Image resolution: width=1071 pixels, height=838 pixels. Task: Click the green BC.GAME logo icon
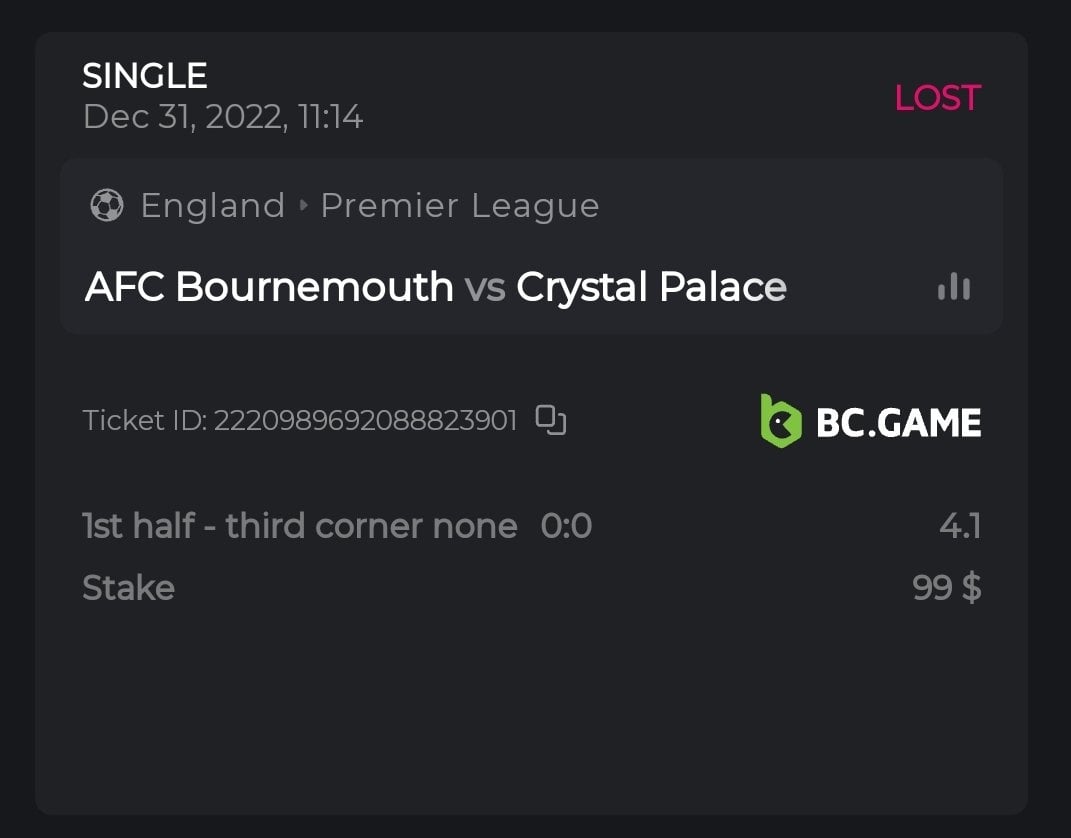click(780, 421)
